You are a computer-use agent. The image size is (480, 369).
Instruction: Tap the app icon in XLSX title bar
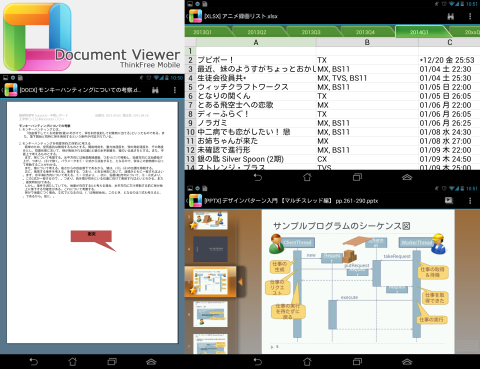195,16
